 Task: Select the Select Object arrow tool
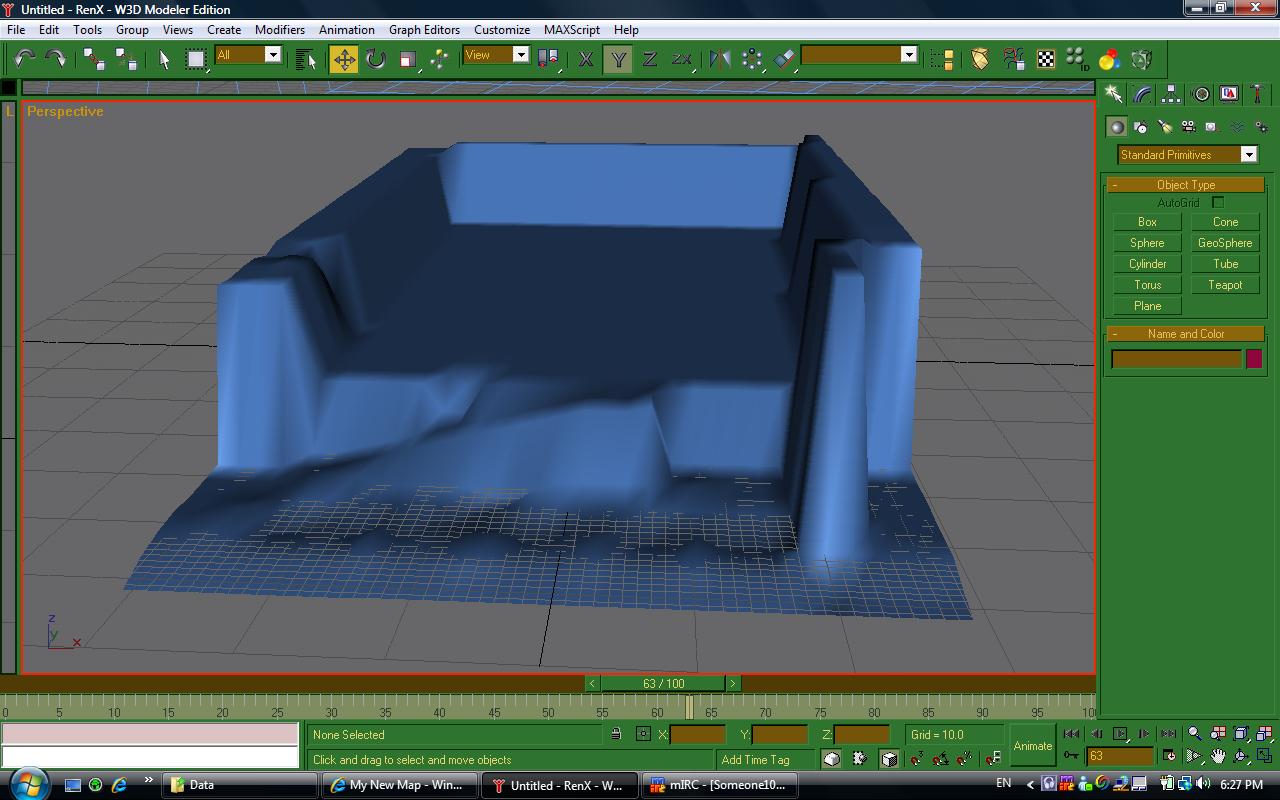coord(165,60)
